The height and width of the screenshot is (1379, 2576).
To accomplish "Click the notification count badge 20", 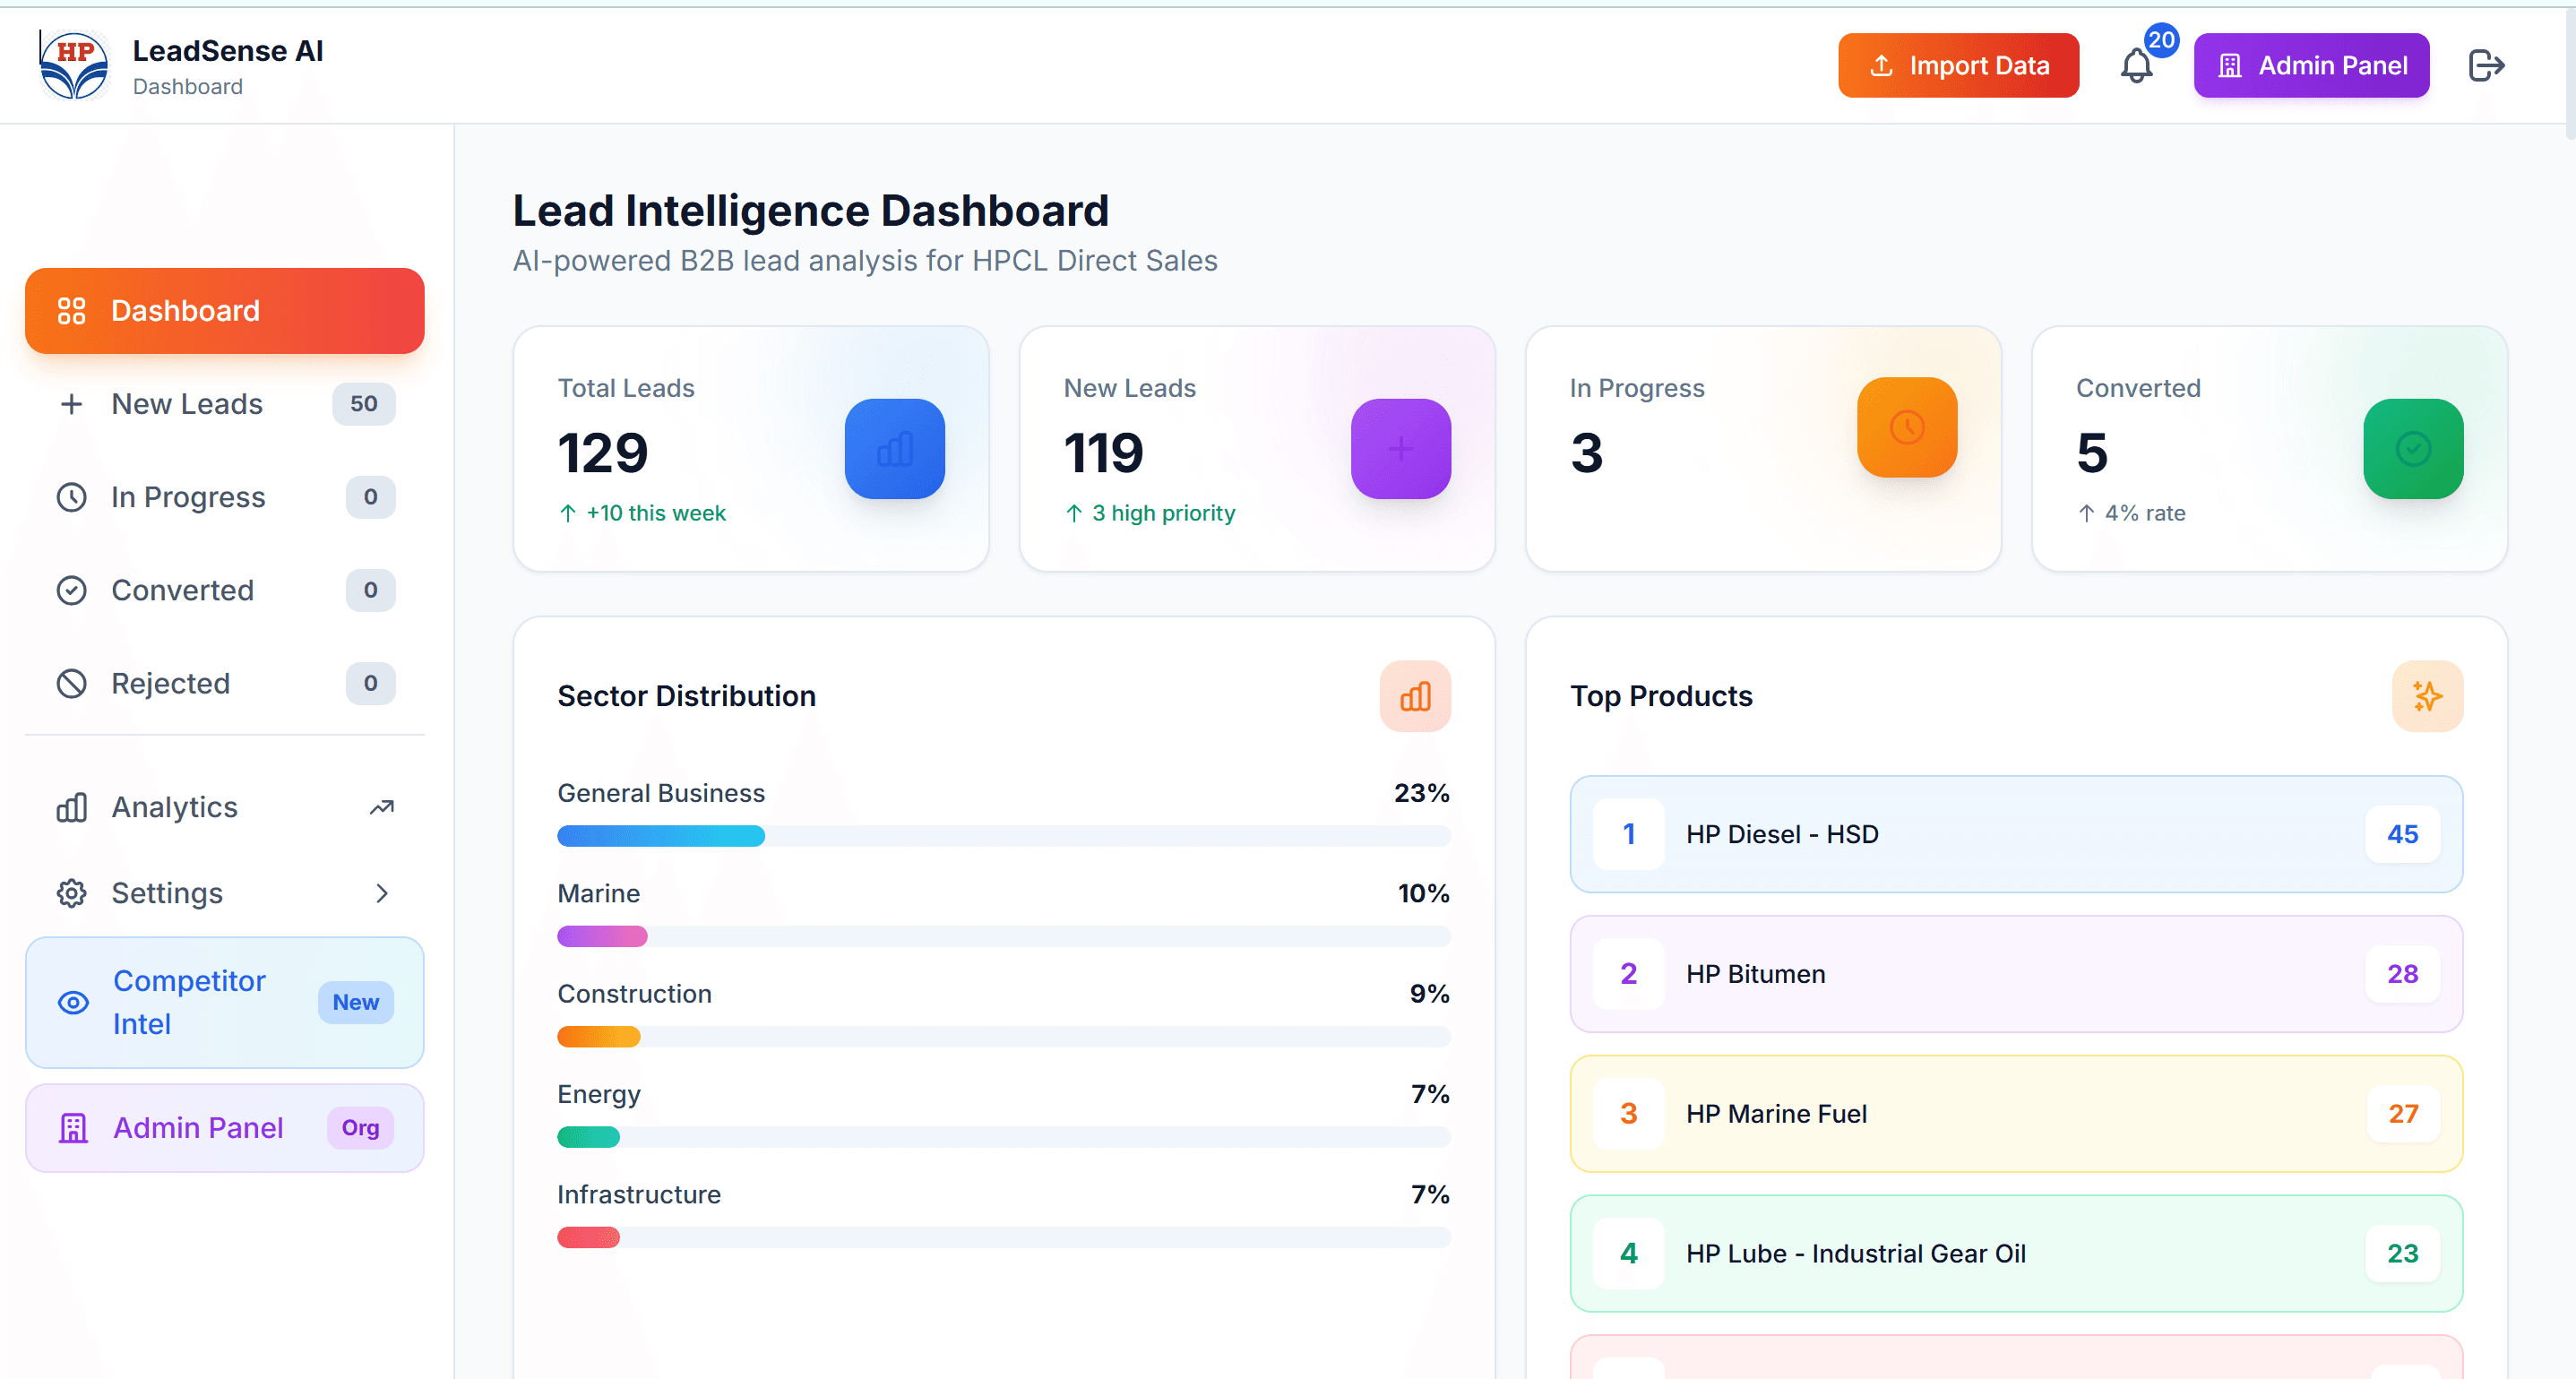I will coord(2161,40).
